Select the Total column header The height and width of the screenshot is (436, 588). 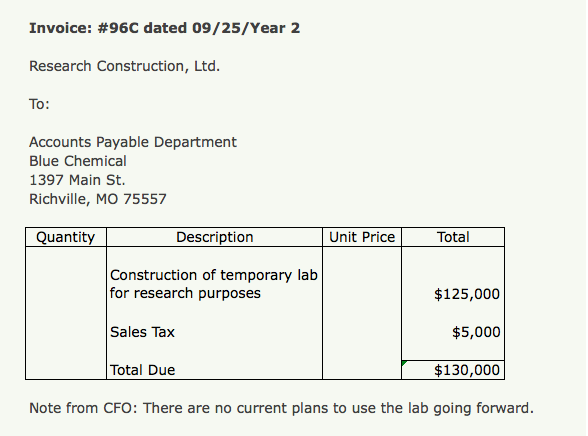tap(453, 237)
